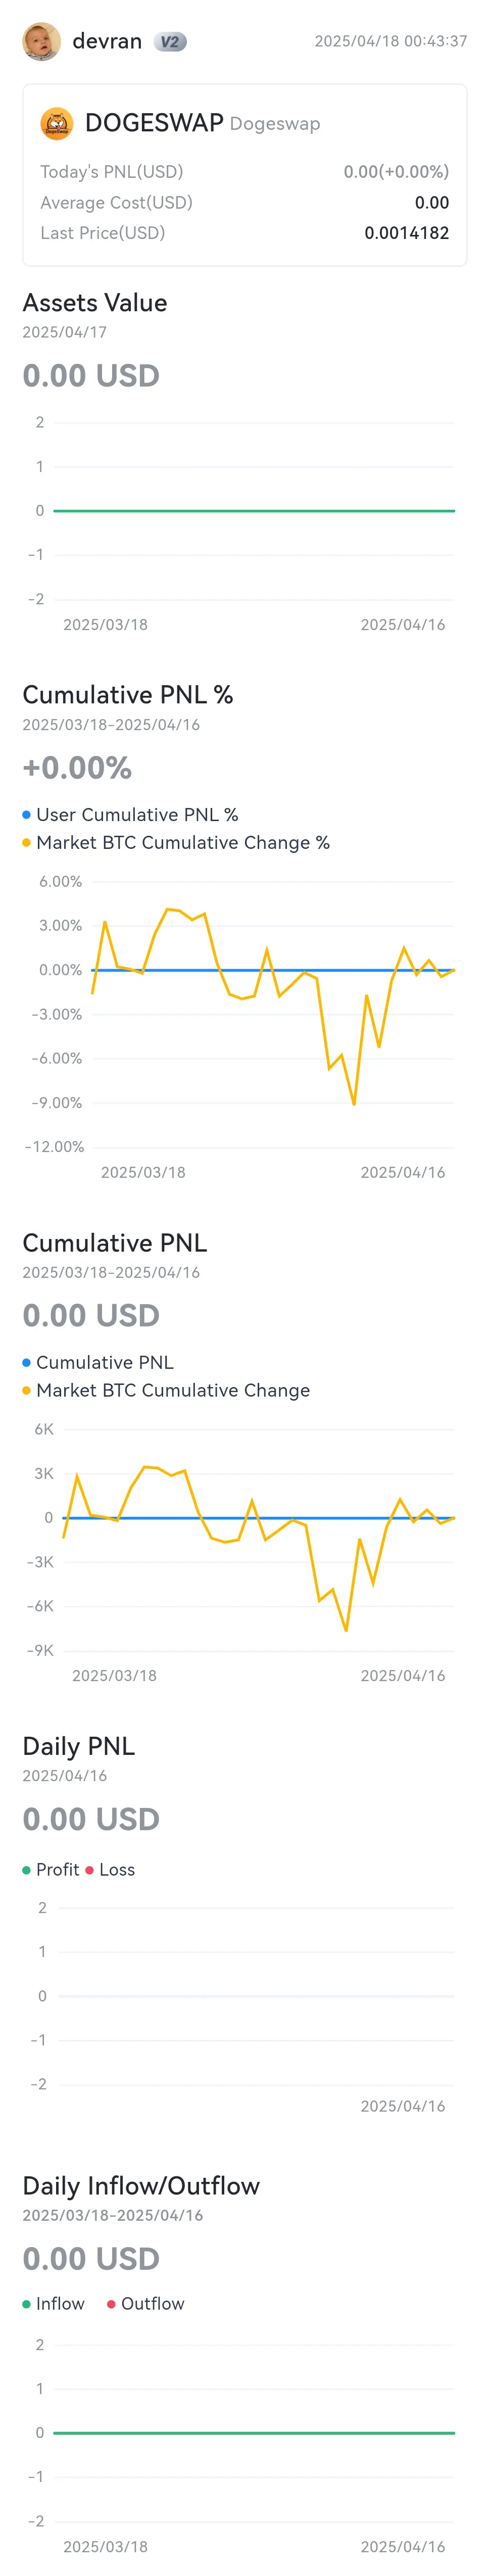490x2576 pixels.
Task: Tap the green Assets Value chart line
Action: point(254,511)
